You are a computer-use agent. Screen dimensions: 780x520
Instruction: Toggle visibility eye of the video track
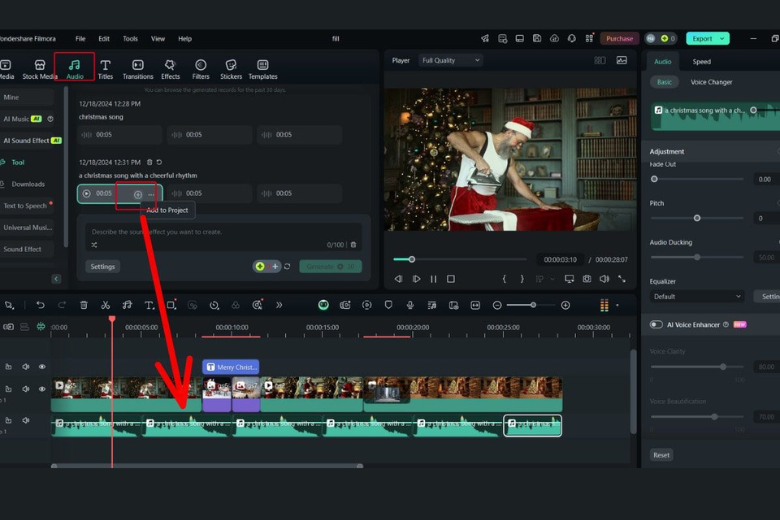[x=42, y=389]
